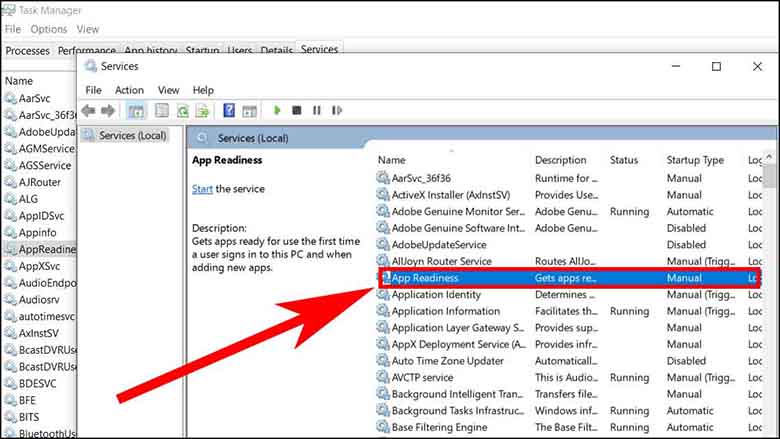Click the services list vertical scrollbar

pyautogui.click(x=771, y=300)
